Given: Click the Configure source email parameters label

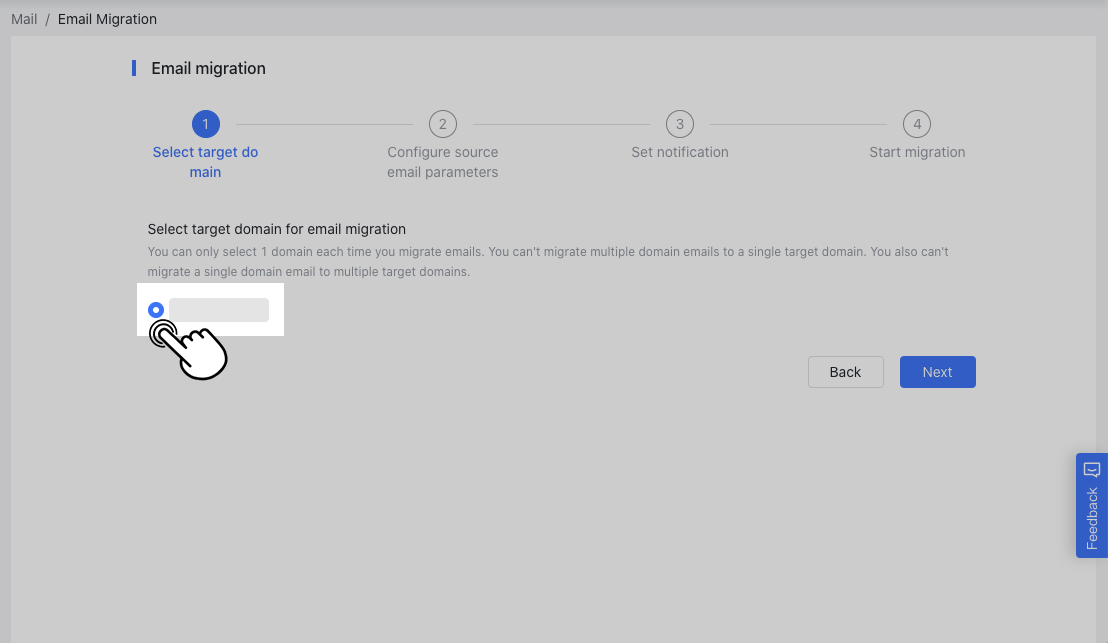Looking at the screenshot, I should (x=442, y=161).
